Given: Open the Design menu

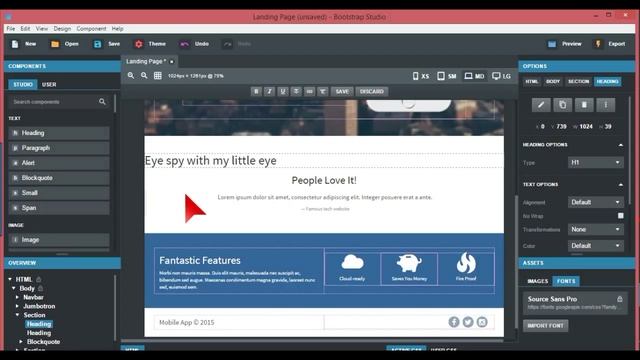Looking at the screenshot, I should pyautogui.click(x=62, y=29).
